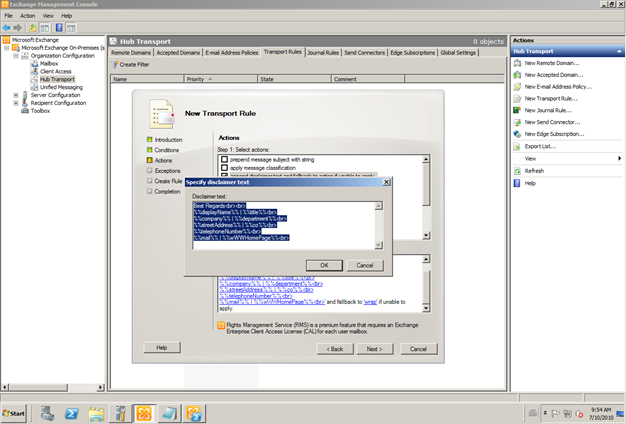Expand the View submenu arrow in Actions
626x424 pixels.
[x=619, y=159]
